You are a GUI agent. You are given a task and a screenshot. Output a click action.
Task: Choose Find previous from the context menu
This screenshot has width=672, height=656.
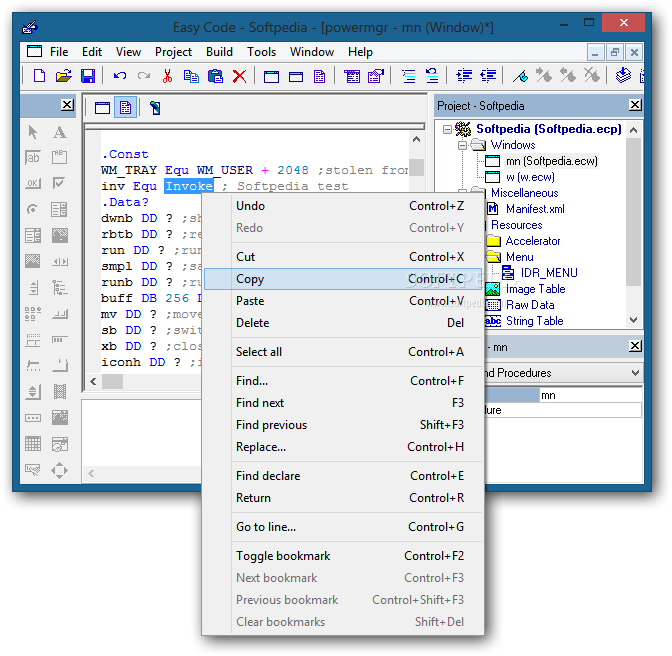tap(343, 425)
